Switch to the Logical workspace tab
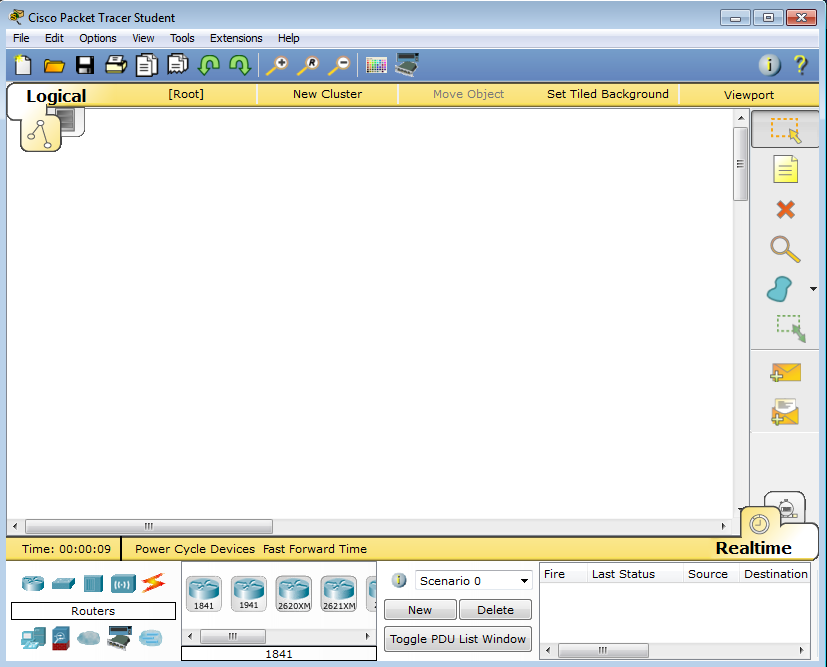This screenshot has height=667, width=827. pyautogui.click(x=56, y=96)
